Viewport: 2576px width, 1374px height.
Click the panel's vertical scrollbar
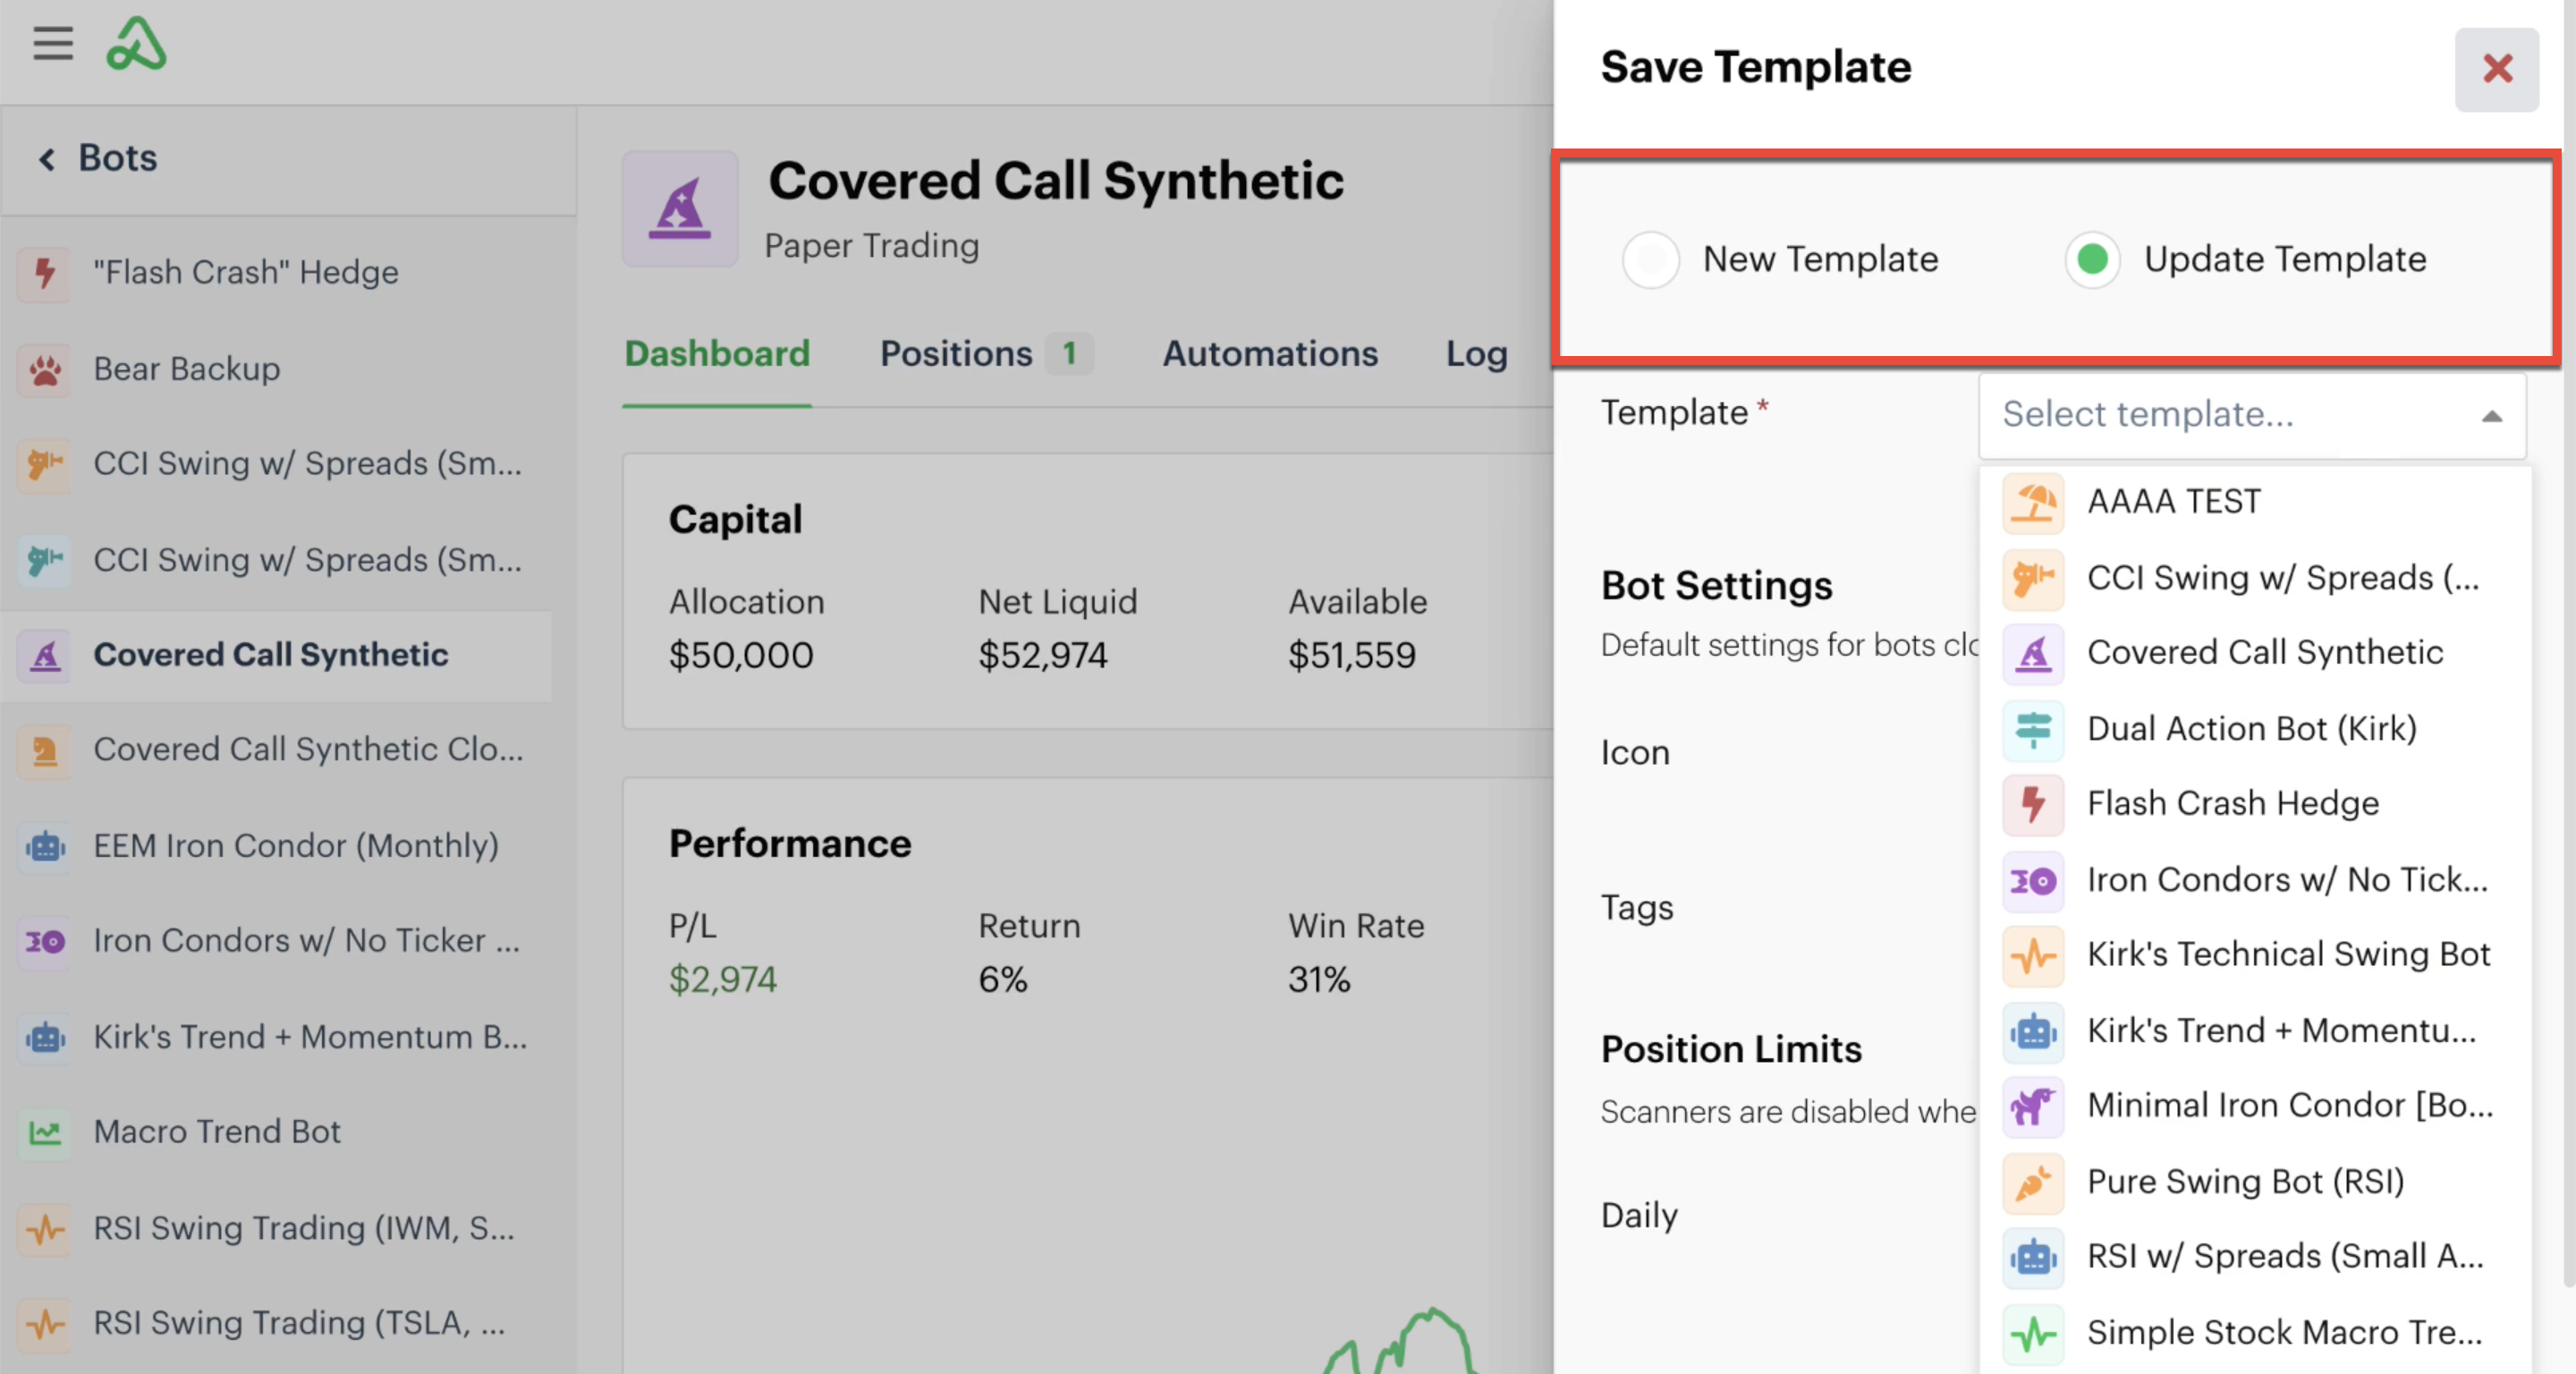[x=2569, y=700]
